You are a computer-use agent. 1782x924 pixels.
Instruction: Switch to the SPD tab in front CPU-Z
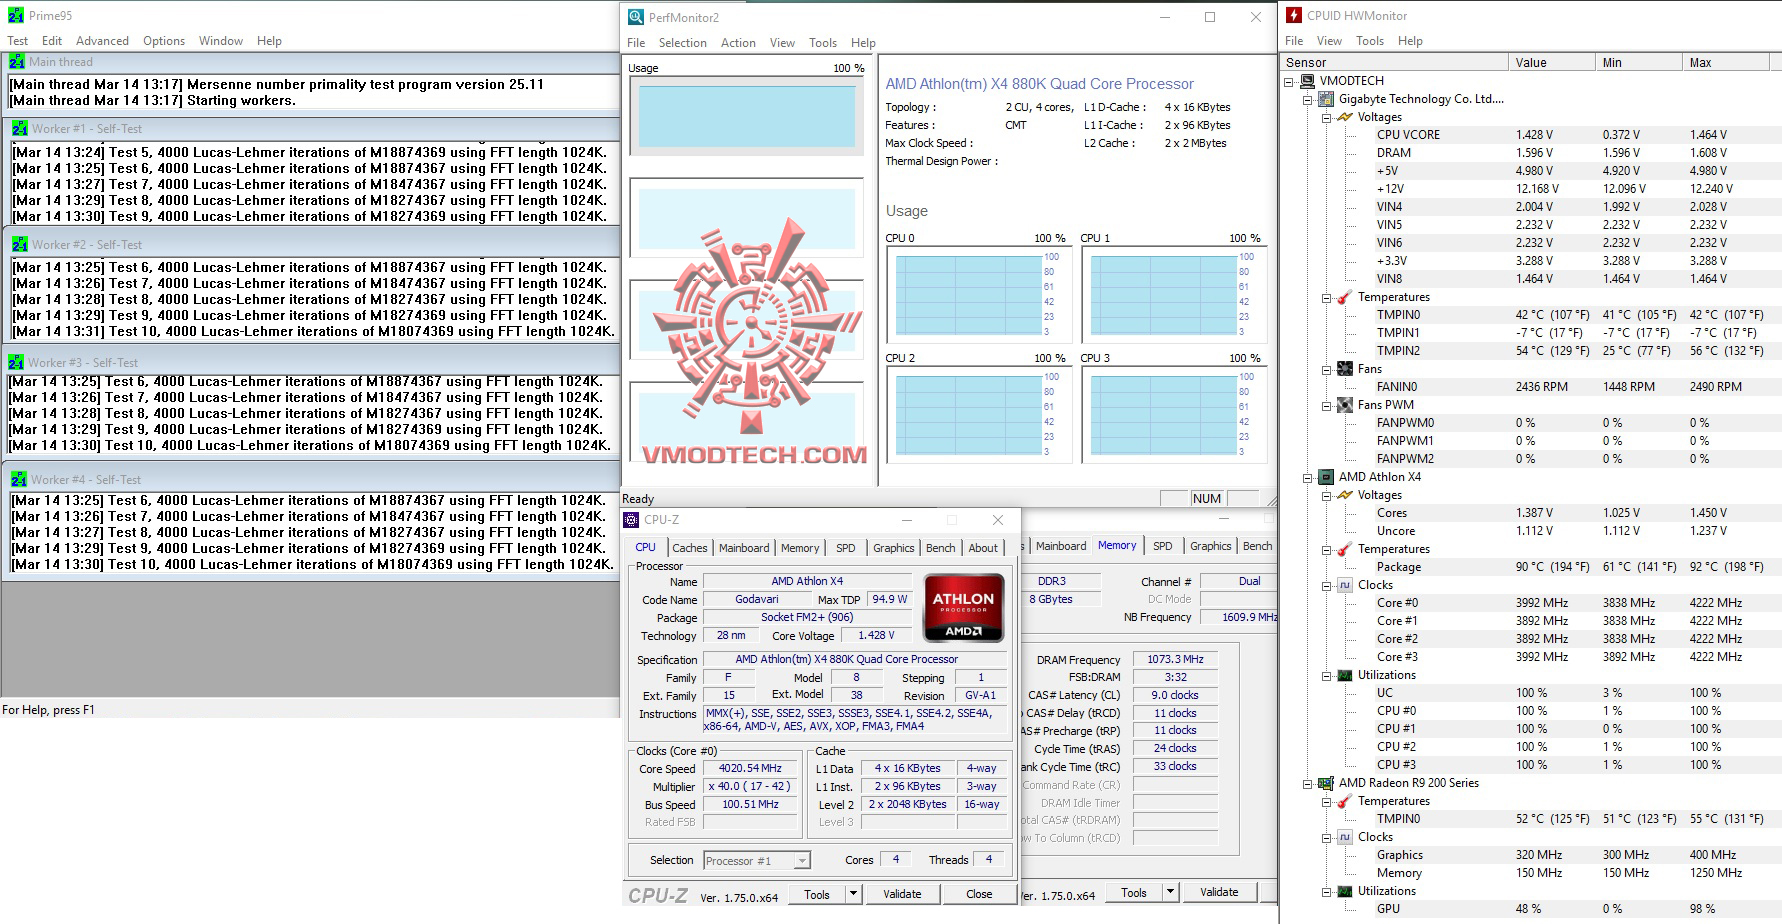pyautogui.click(x=846, y=548)
